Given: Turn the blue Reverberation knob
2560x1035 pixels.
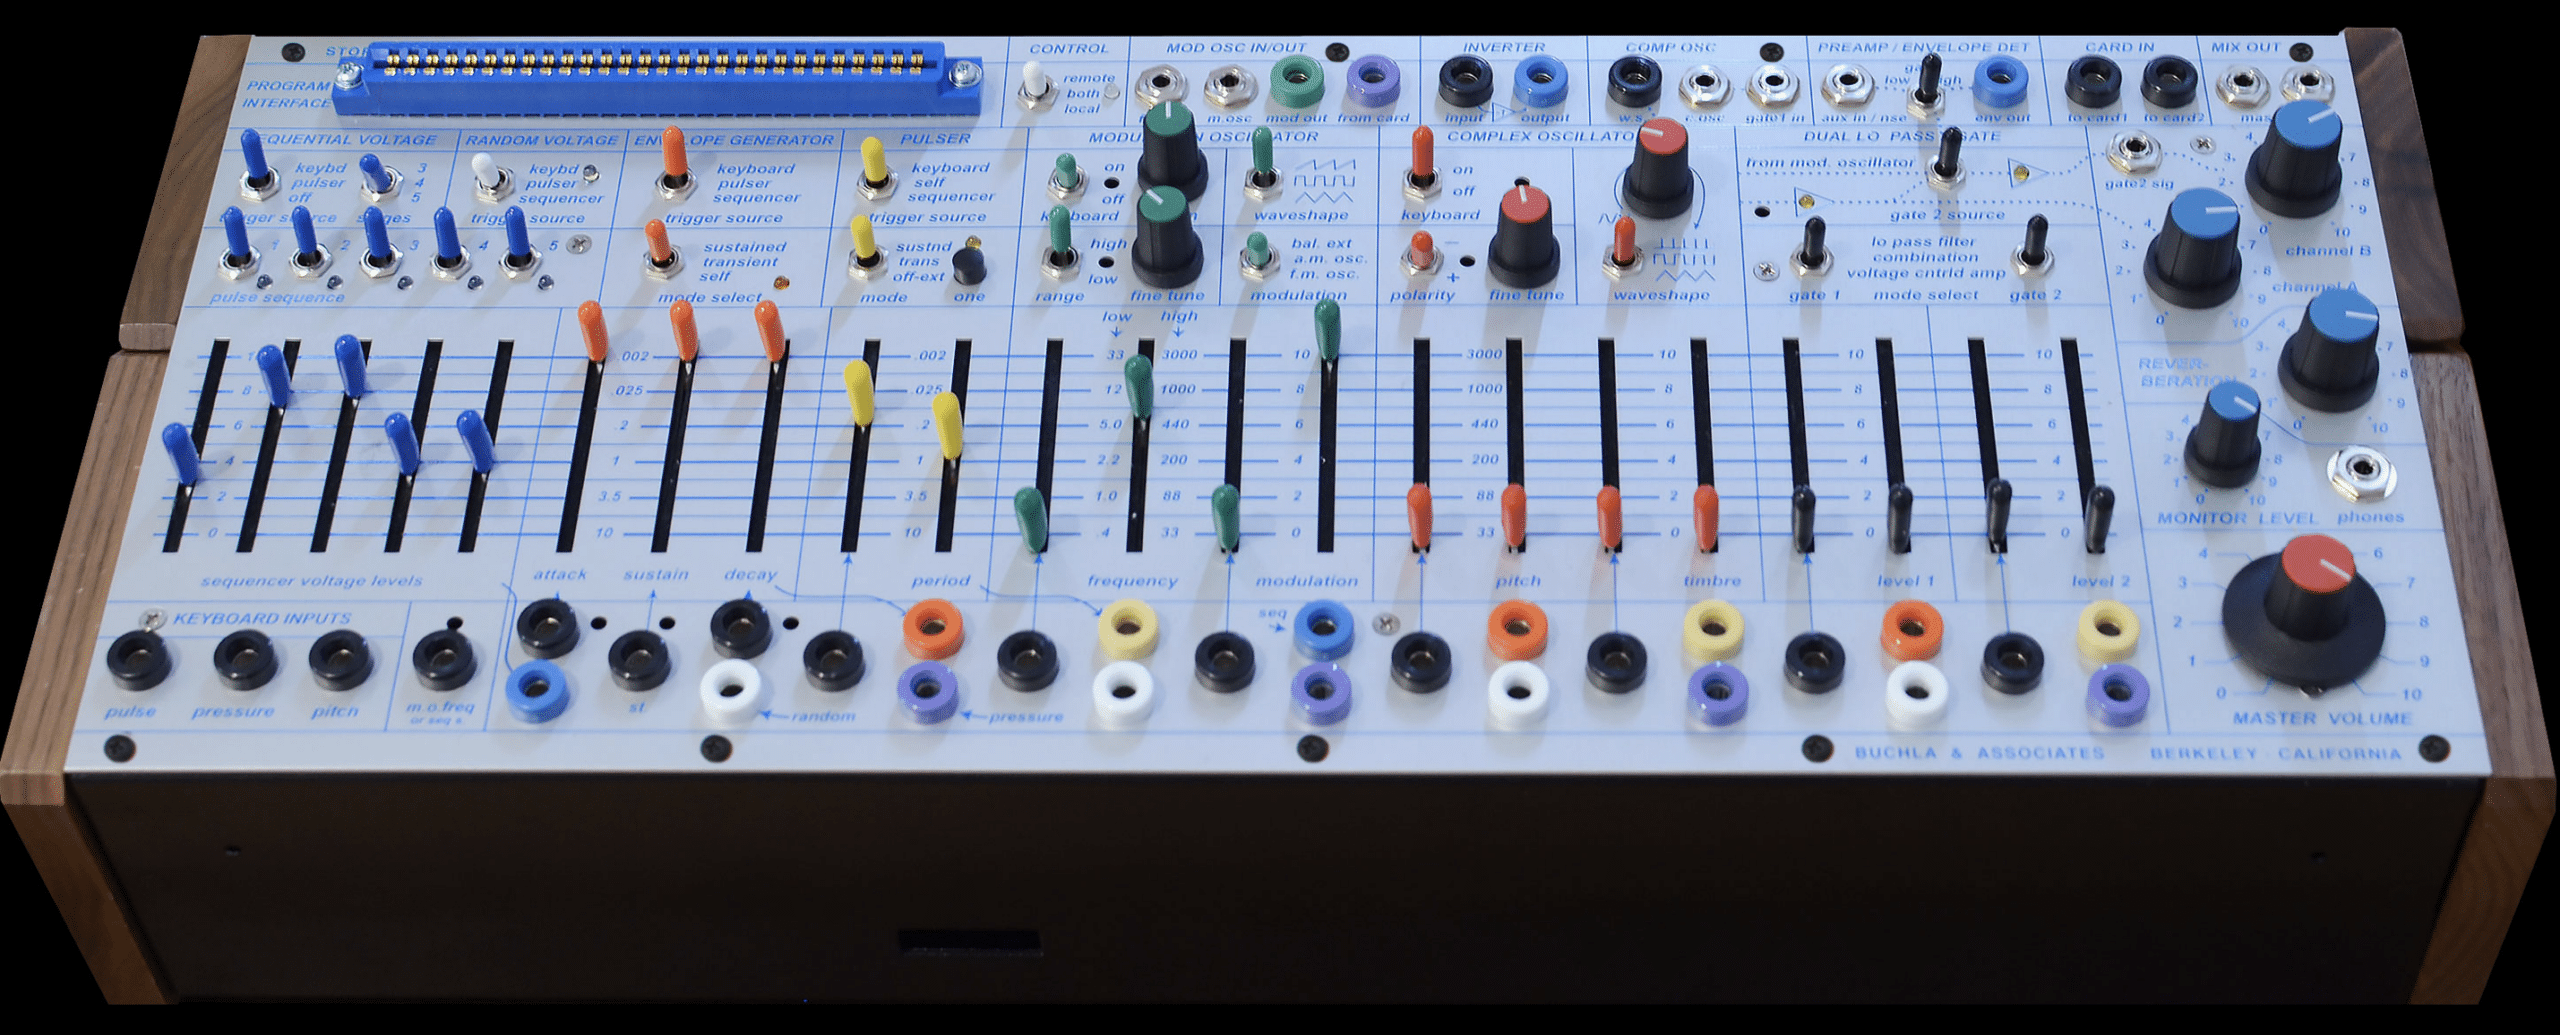Looking at the screenshot, I should (x=2332, y=349).
